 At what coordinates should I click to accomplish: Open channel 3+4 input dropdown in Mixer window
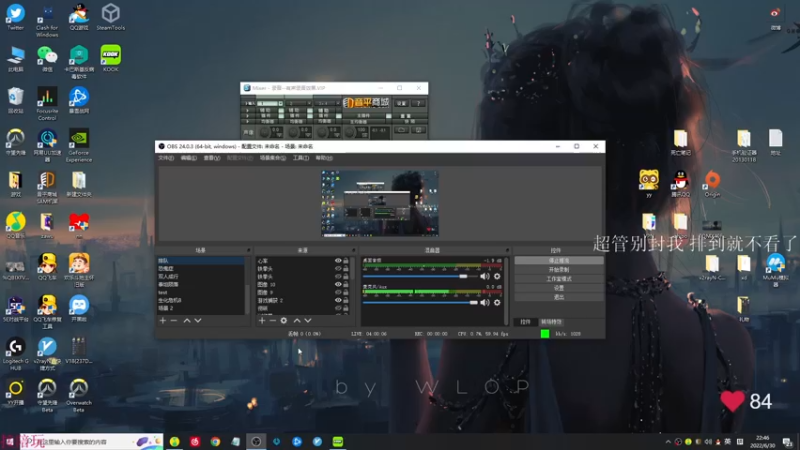(x=337, y=103)
